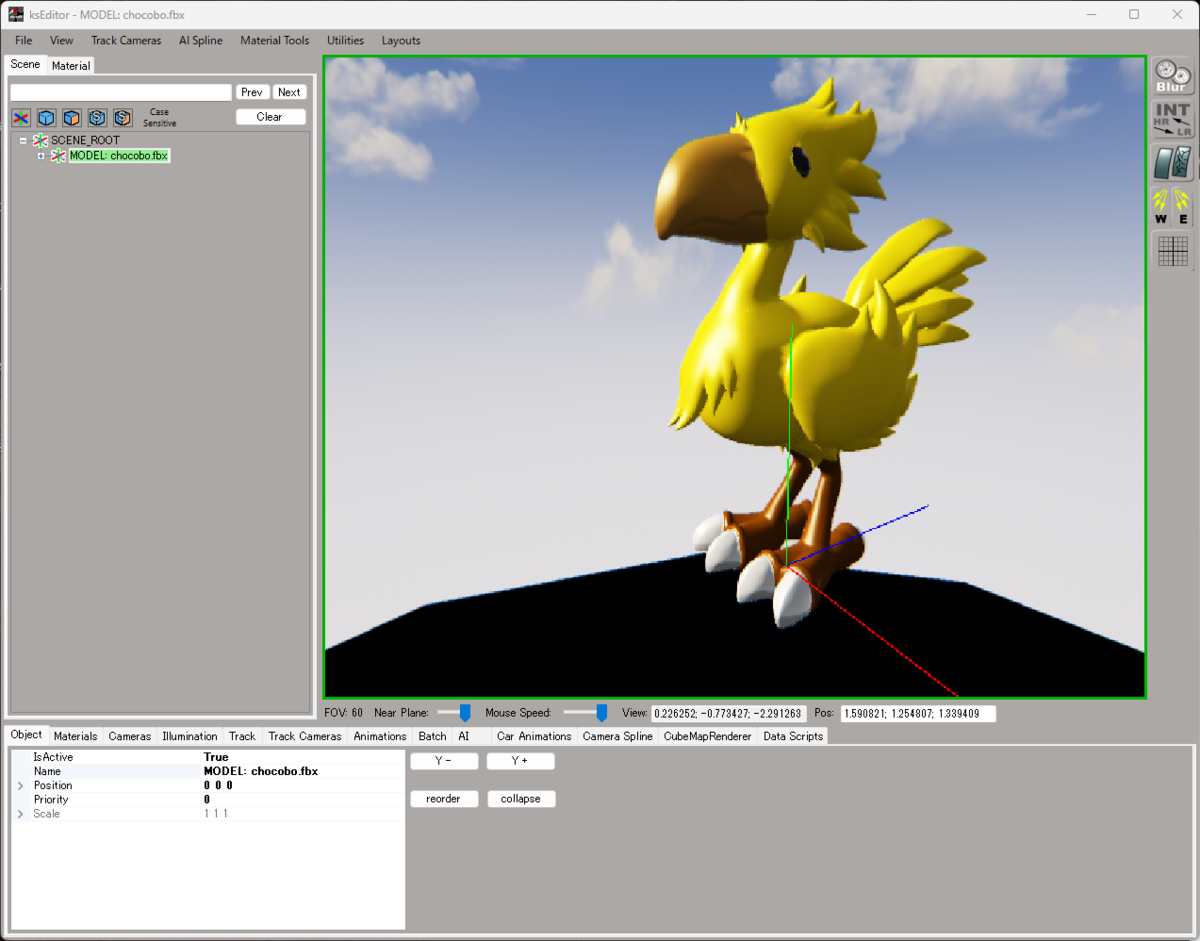Switch to the Material tab in left panel

[71, 66]
